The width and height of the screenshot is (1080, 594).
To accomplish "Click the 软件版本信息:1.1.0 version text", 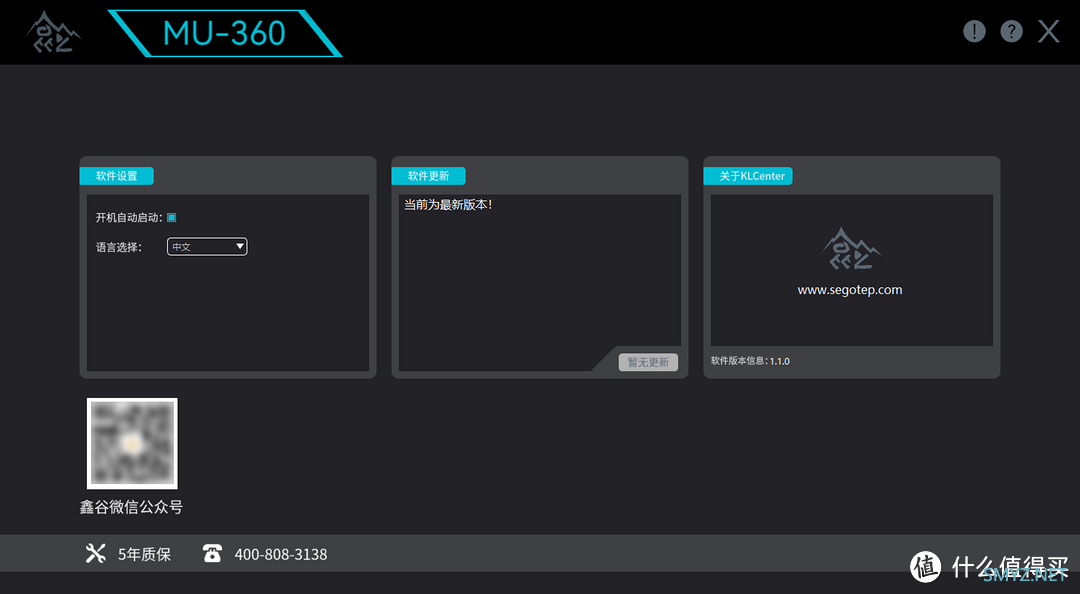I will (x=750, y=361).
